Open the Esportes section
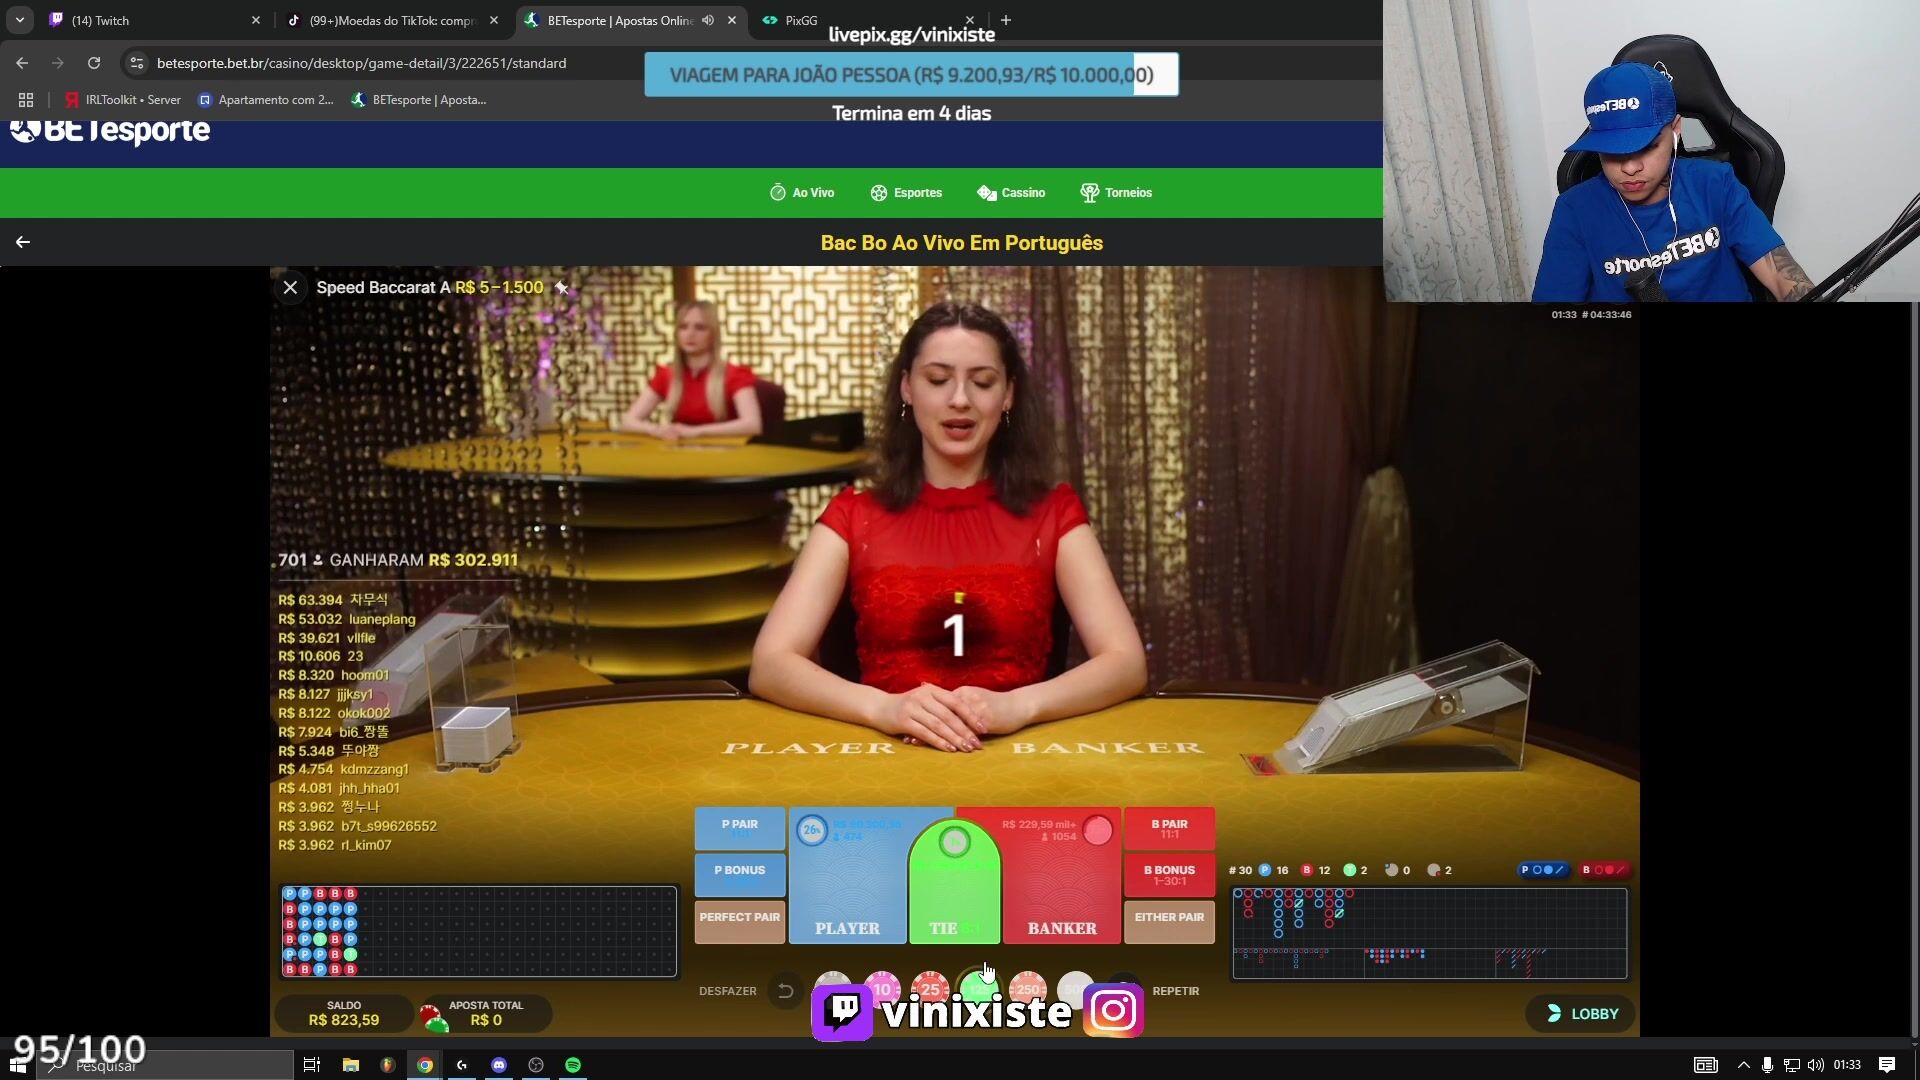 click(x=906, y=193)
